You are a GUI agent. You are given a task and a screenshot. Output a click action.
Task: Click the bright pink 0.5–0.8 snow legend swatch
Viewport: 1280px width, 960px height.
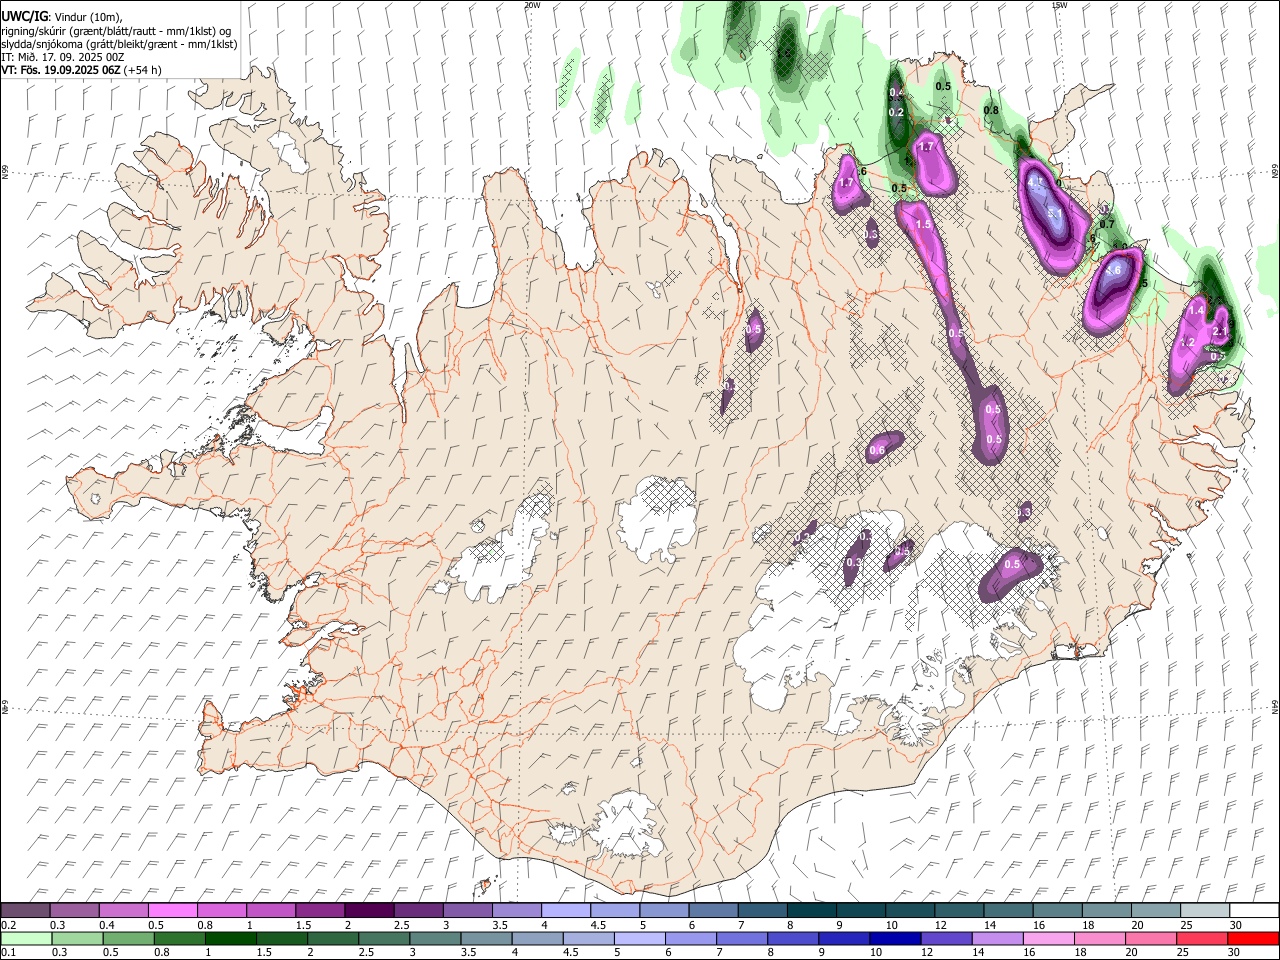click(x=173, y=911)
